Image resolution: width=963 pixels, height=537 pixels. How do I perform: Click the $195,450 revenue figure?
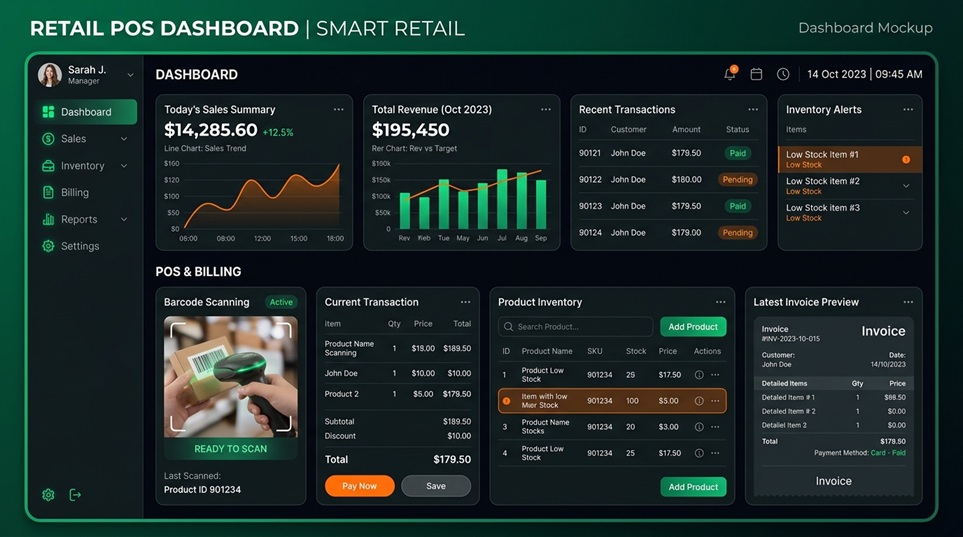tap(410, 130)
